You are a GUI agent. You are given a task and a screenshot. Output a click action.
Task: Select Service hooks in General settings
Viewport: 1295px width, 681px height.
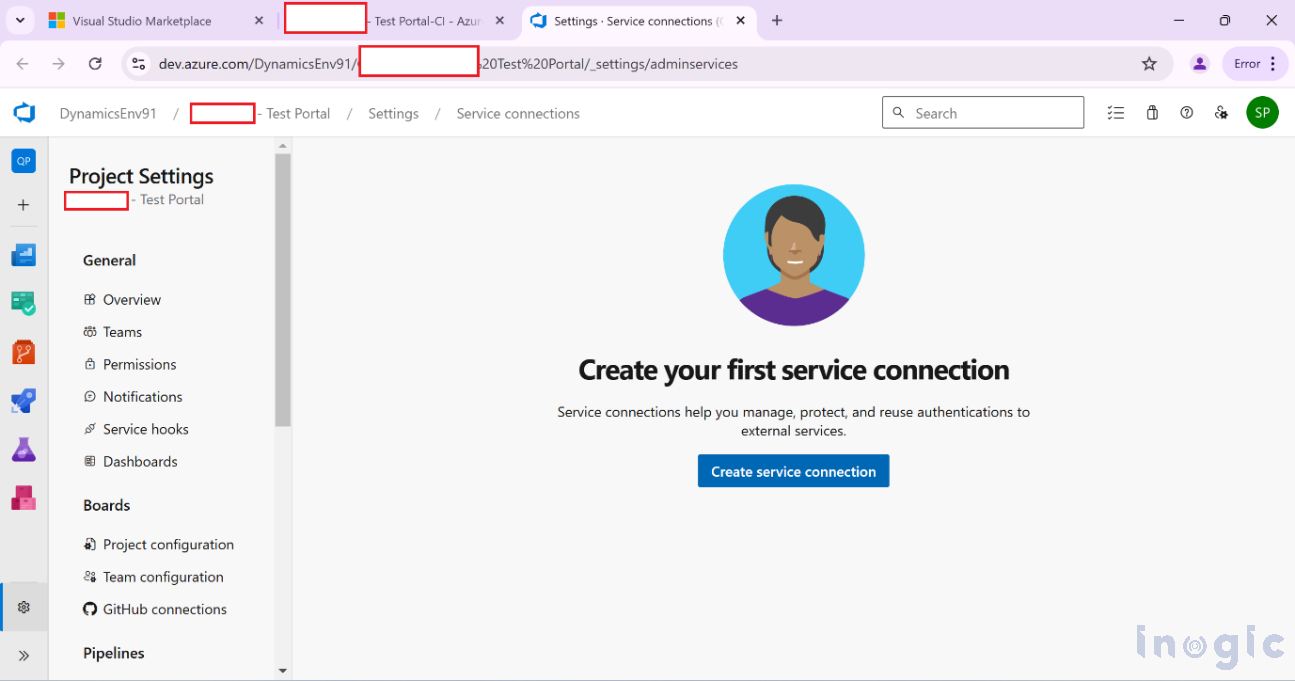coord(145,429)
